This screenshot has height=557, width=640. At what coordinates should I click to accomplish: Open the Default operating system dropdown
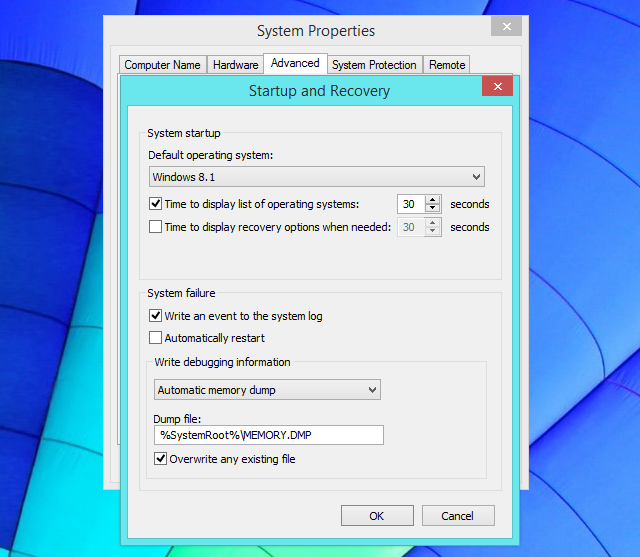tap(317, 177)
